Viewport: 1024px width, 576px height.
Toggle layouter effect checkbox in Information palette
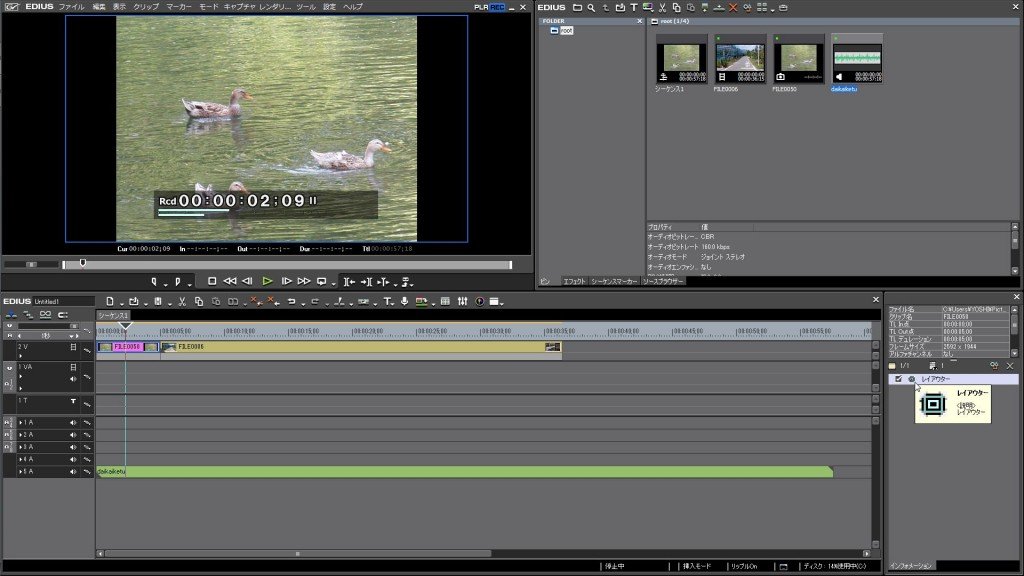tap(899, 379)
